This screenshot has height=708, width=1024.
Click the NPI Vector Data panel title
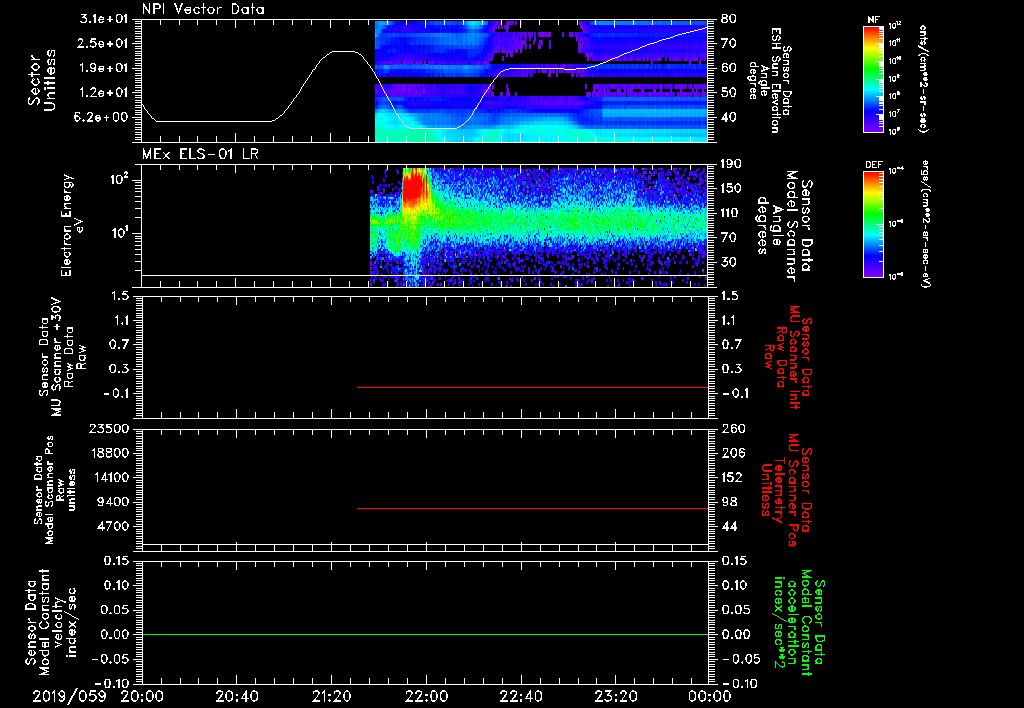[203, 9]
